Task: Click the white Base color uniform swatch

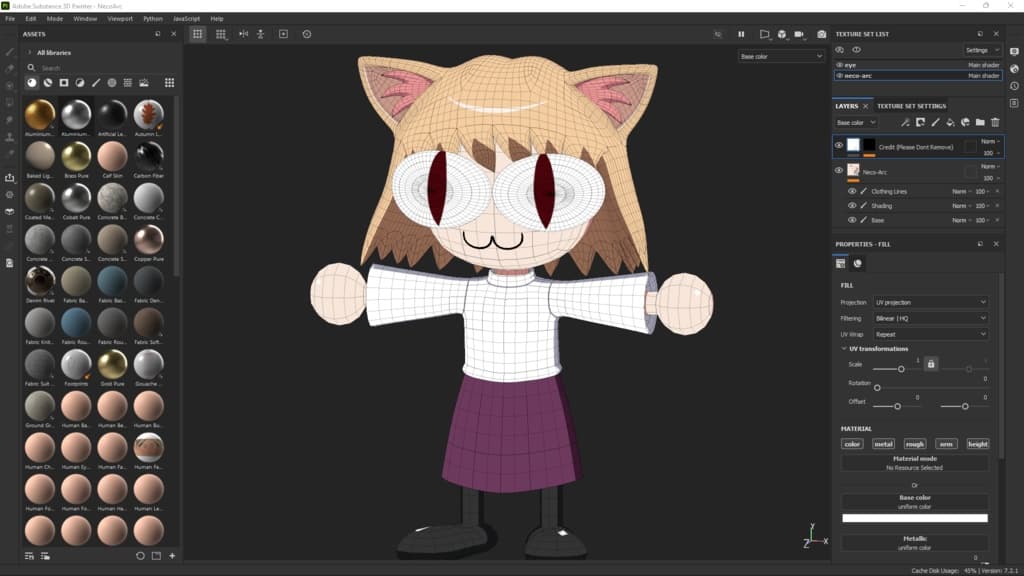Action: (914, 518)
